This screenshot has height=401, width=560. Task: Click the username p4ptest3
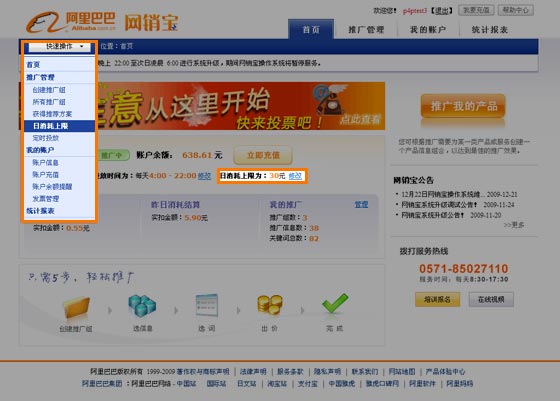click(415, 11)
